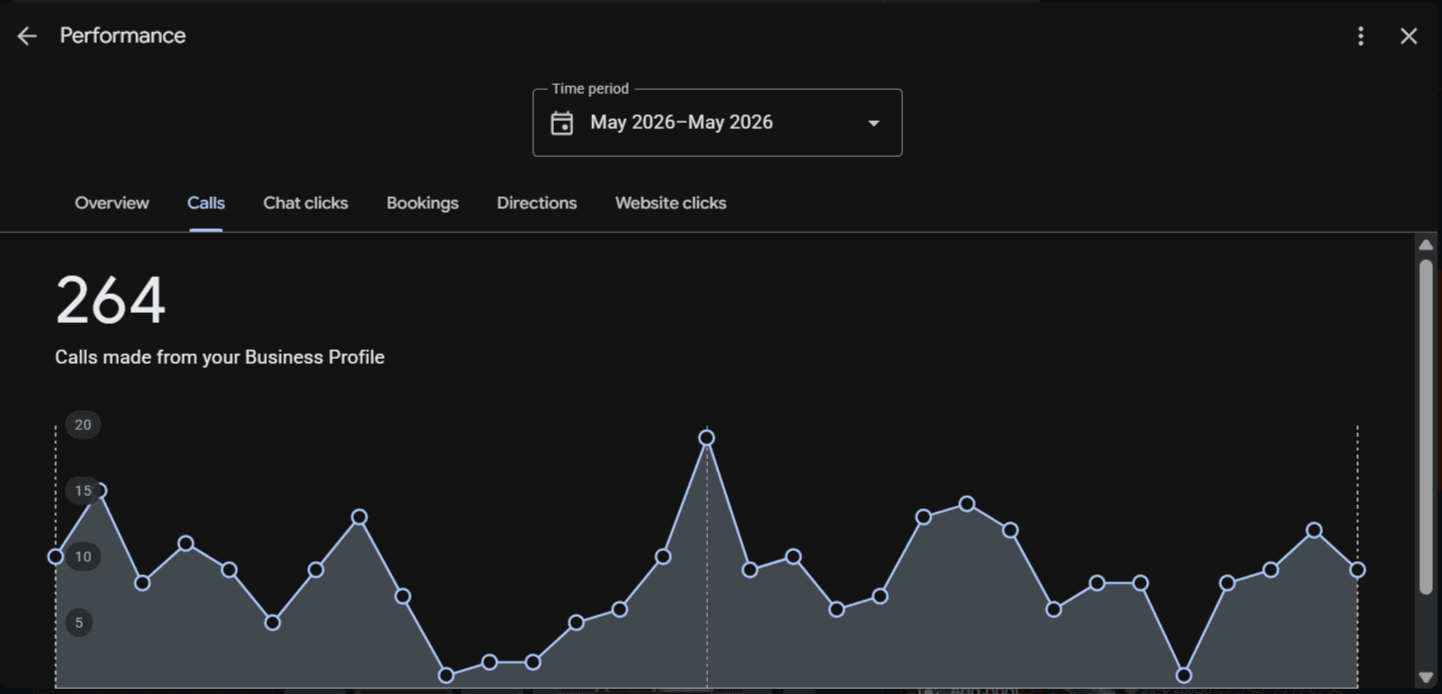Go to the Bookings tab
The height and width of the screenshot is (694, 1442).
point(422,203)
